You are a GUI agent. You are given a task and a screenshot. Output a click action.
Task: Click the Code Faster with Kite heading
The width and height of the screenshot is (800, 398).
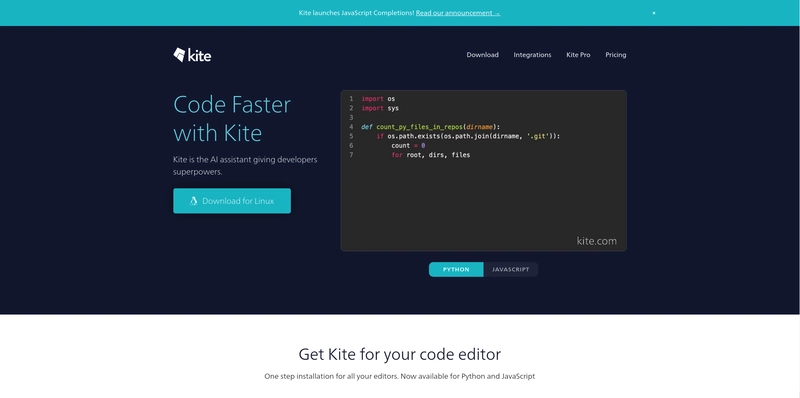click(232, 119)
